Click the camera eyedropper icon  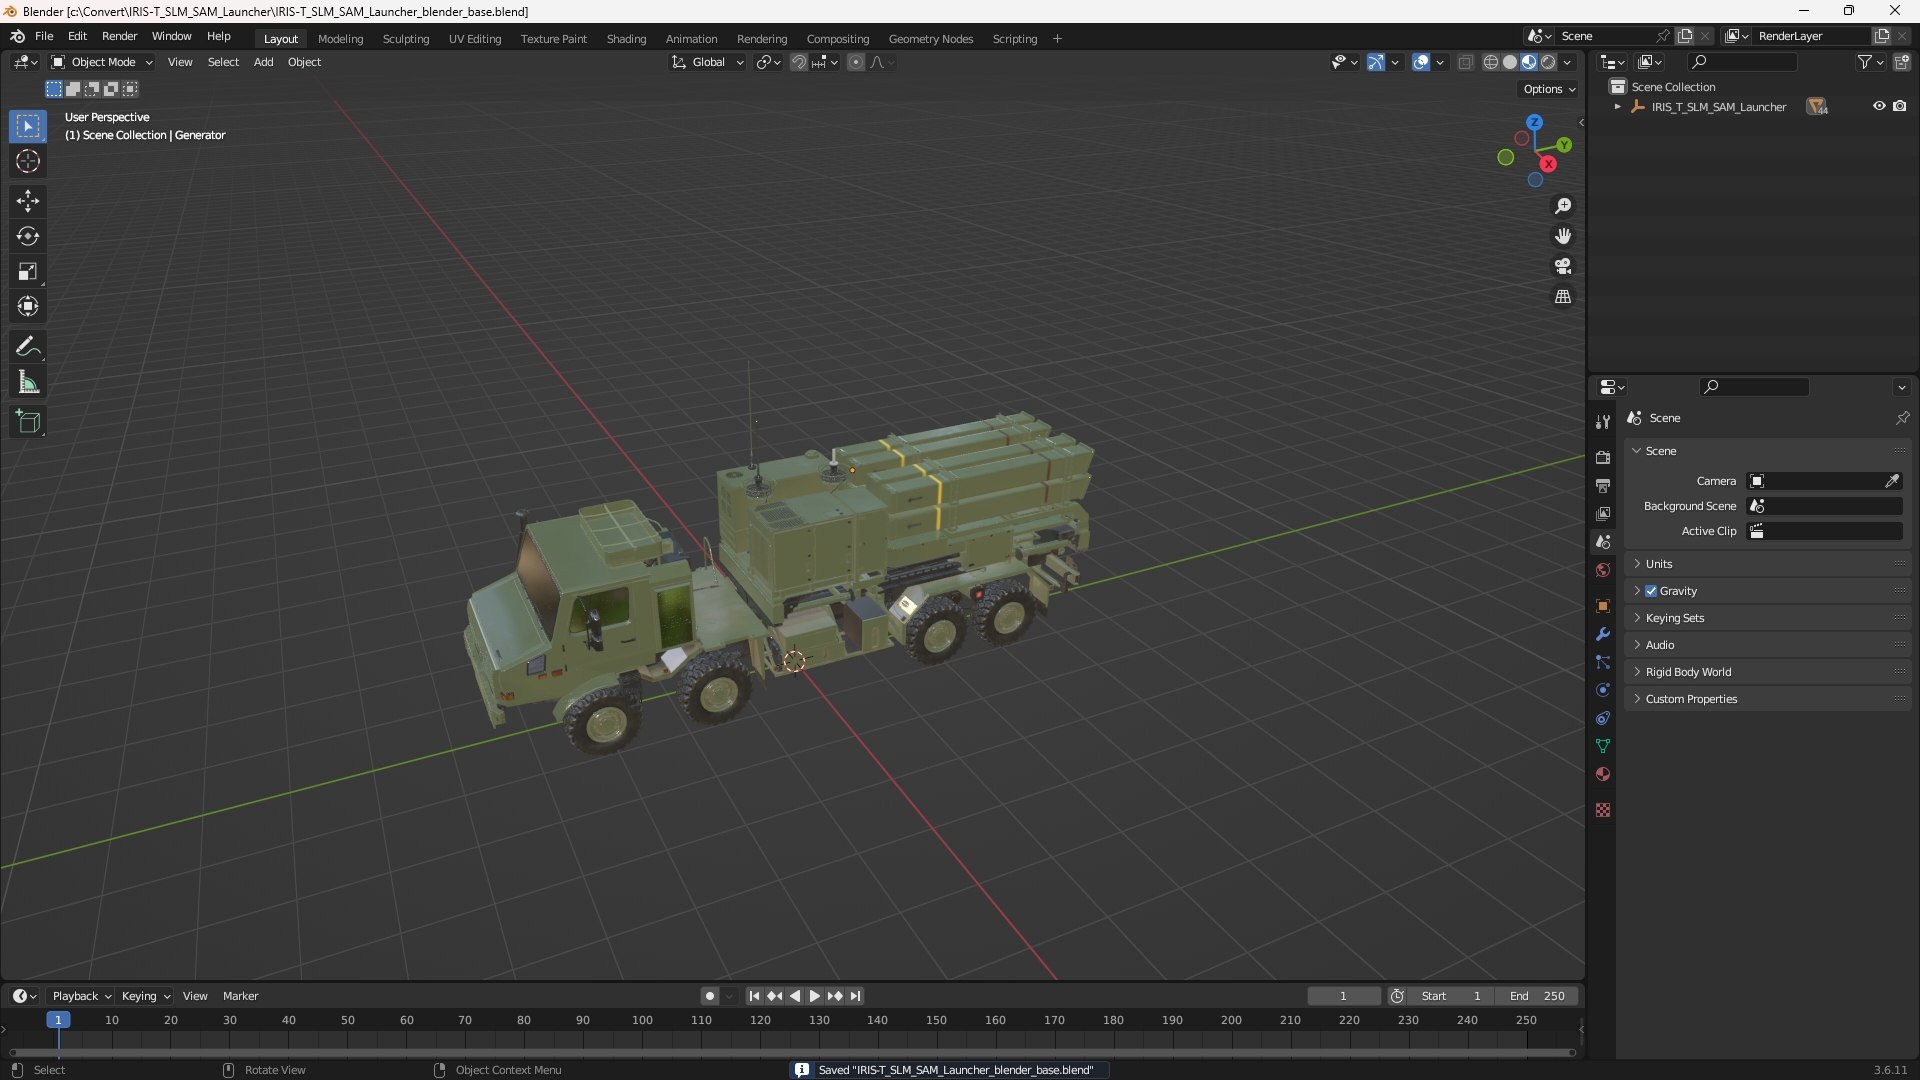tap(1892, 481)
